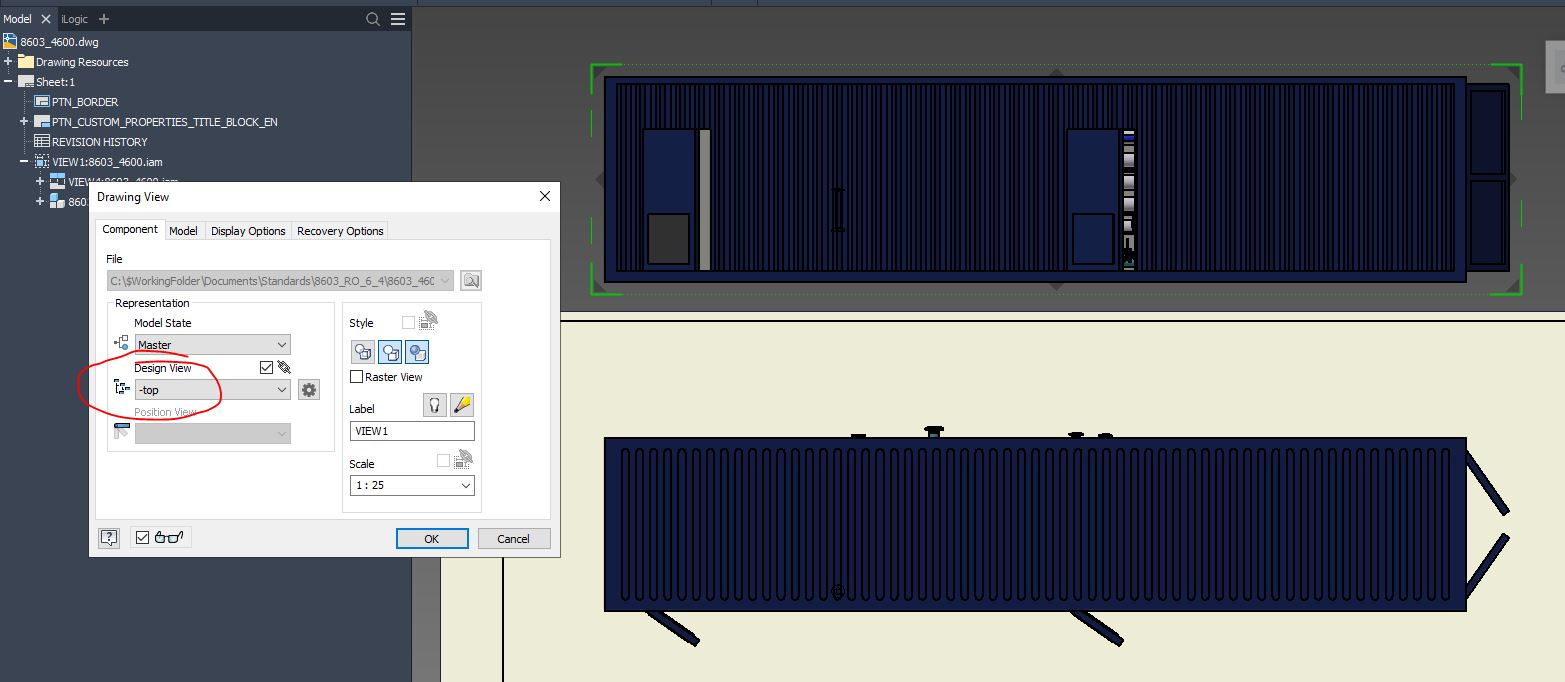1565x682 pixels.
Task: Open the Design View settings gear
Action: pos(308,389)
